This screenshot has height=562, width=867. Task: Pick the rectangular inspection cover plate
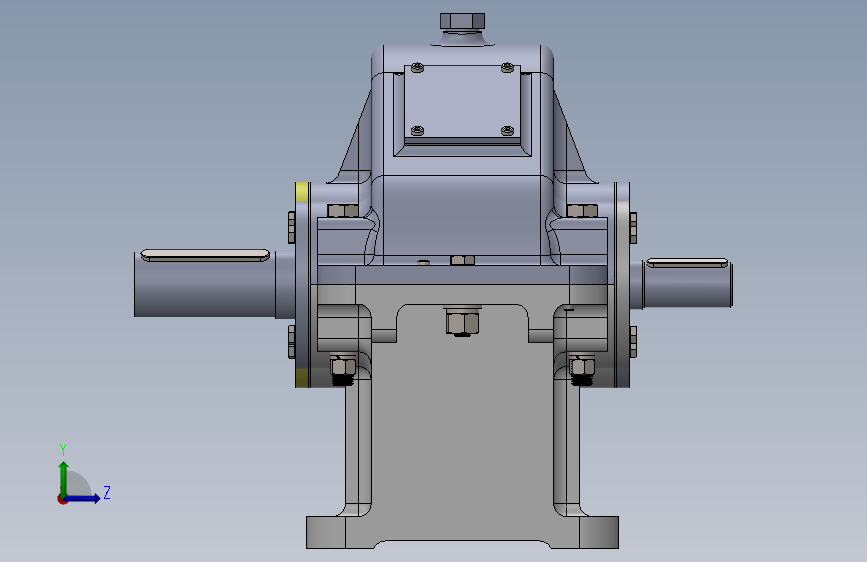click(462, 102)
